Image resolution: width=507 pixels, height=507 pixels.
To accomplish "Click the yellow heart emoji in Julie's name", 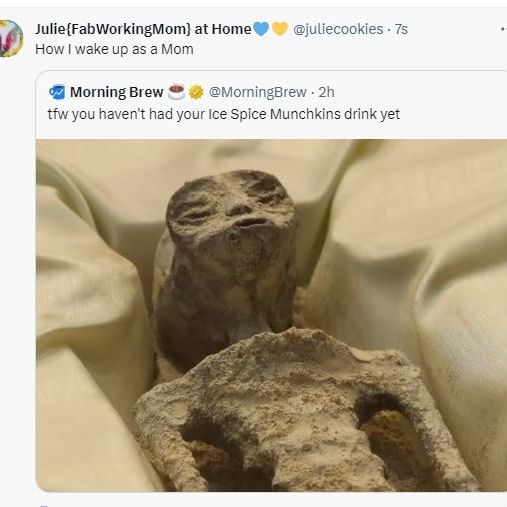I will pos(280,29).
